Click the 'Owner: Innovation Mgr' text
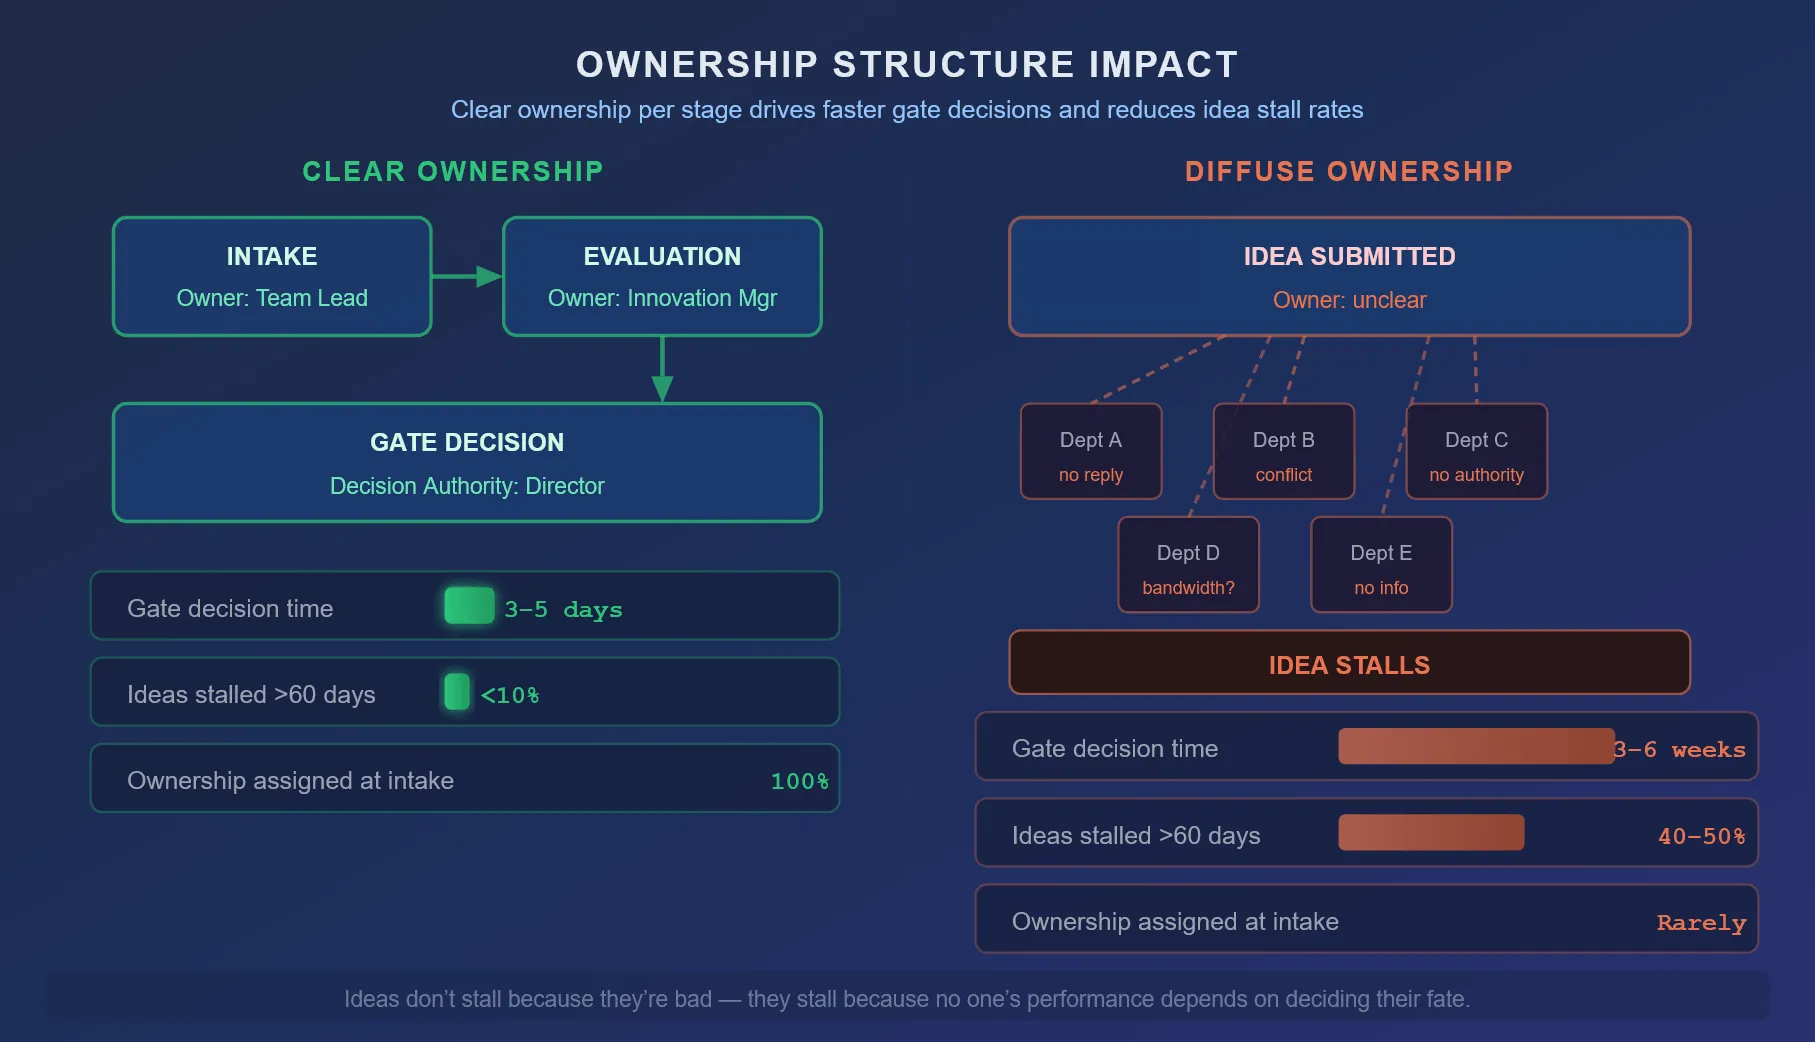 (x=662, y=298)
